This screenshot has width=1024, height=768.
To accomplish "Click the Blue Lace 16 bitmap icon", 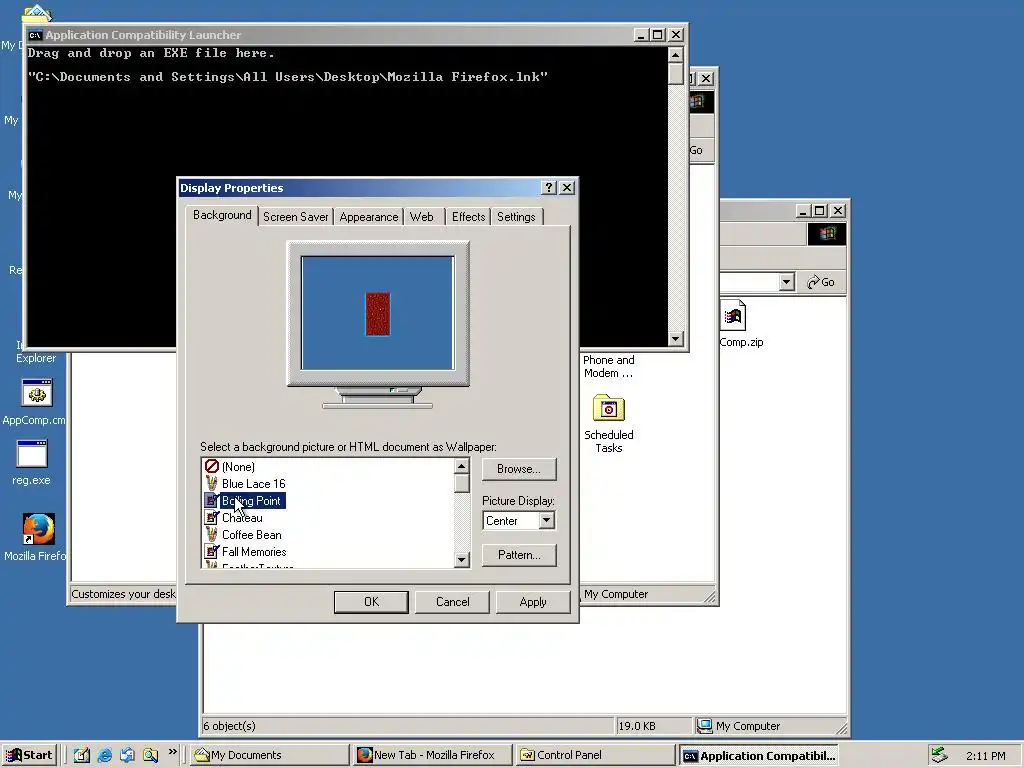I will (211, 483).
